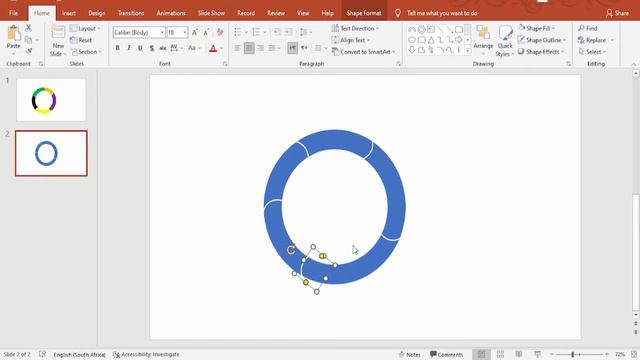Toggle Underline formatting
The image size is (640, 360).
(x=140, y=48)
